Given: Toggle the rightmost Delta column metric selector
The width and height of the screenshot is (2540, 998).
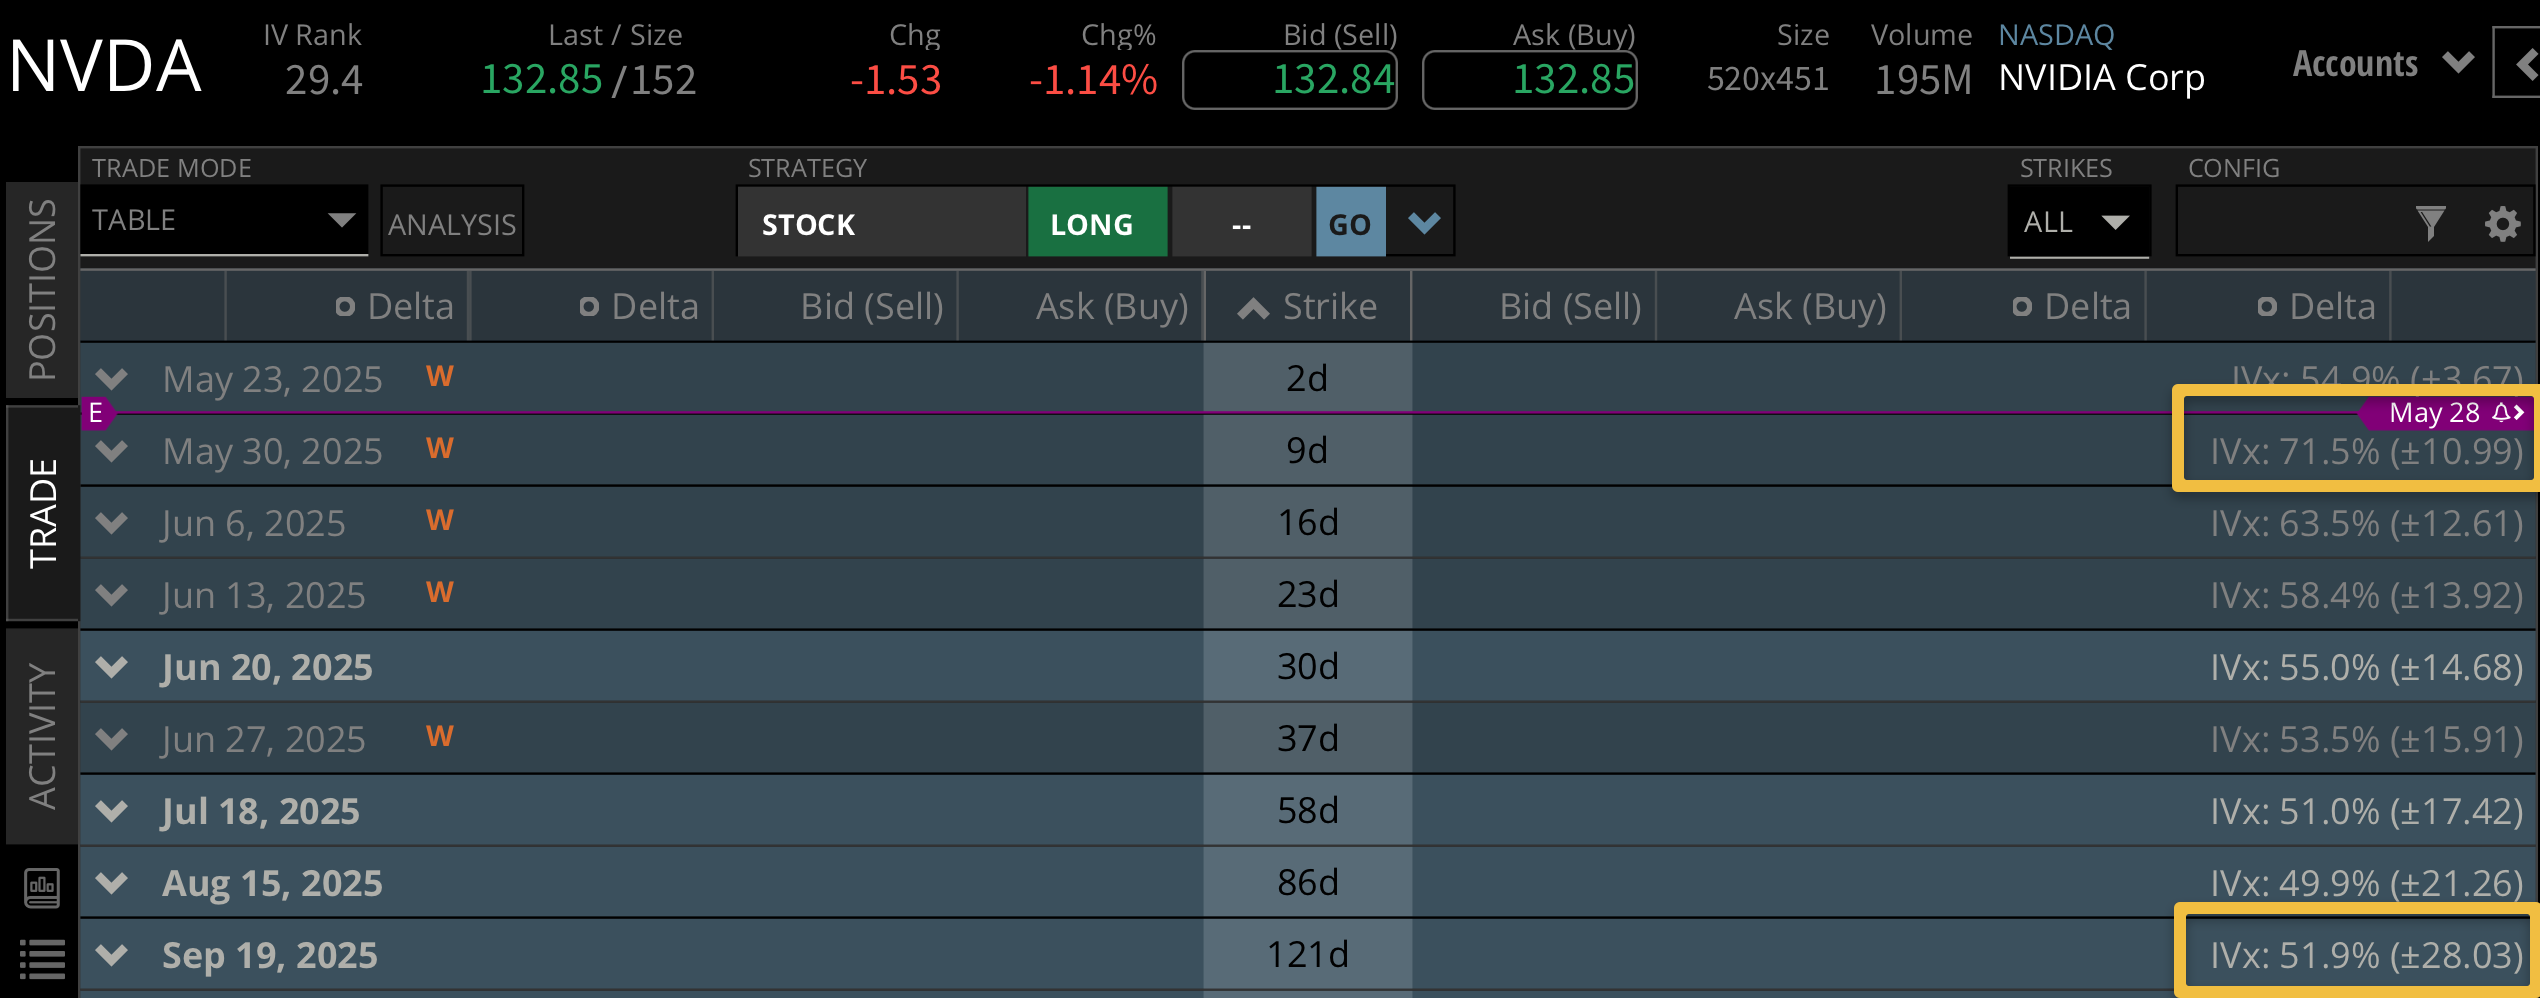Looking at the screenshot, I should 2268,306.
